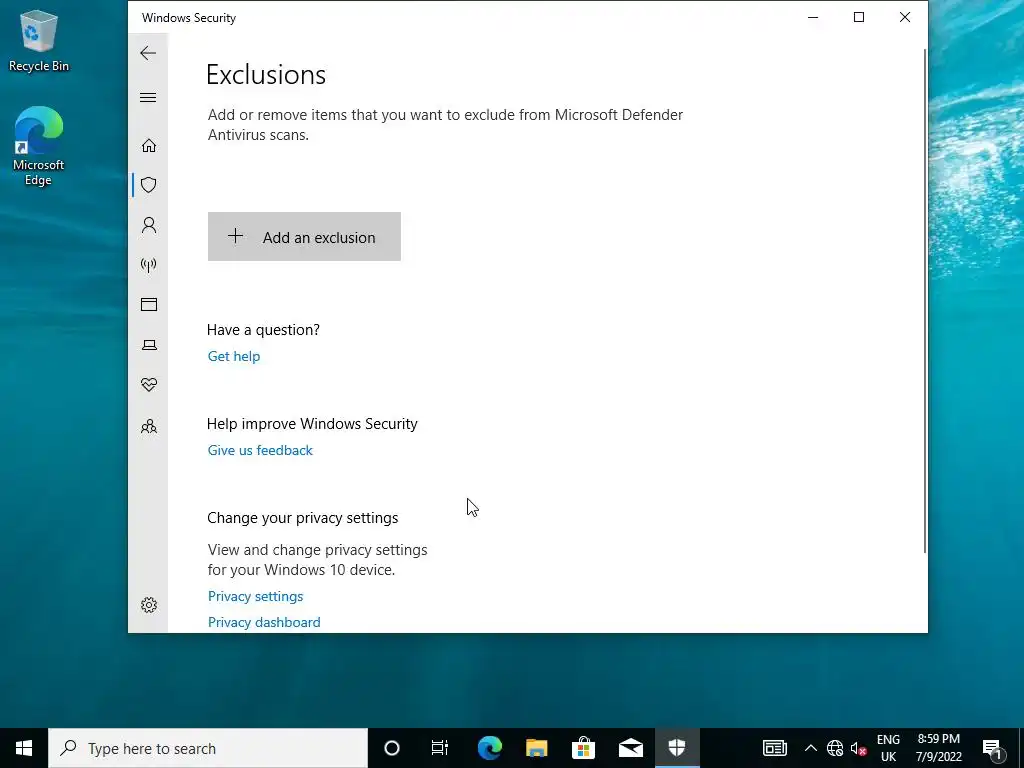Open the Home icon in sidebar
Screen dimensions: 1024x768
tap(149, 145)
